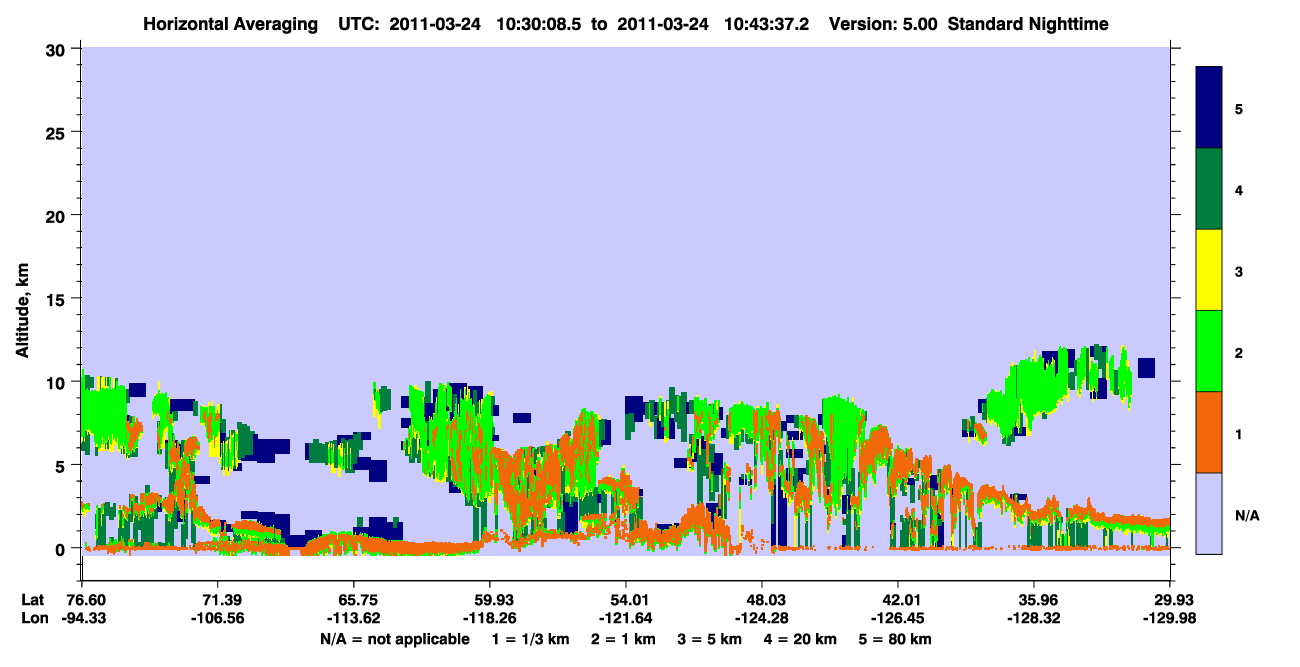Click longitude value -113.62
Image resolution: width=1300 pixels, height=667 pixels.
point(353,619)
